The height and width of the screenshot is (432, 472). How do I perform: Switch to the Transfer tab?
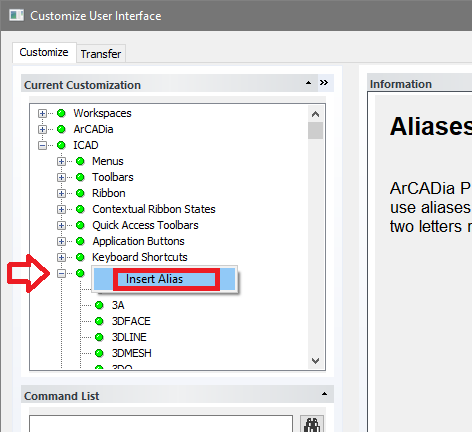(101, 54)
